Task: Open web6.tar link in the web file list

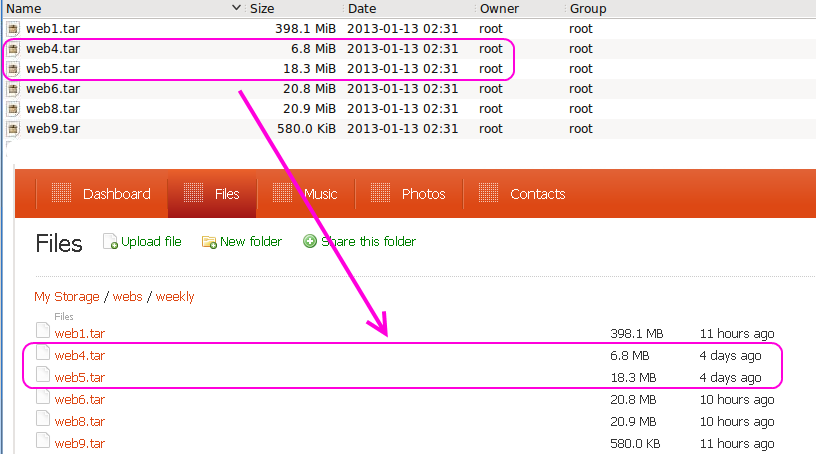Action: pyautogui.click(x=80, y=400)
